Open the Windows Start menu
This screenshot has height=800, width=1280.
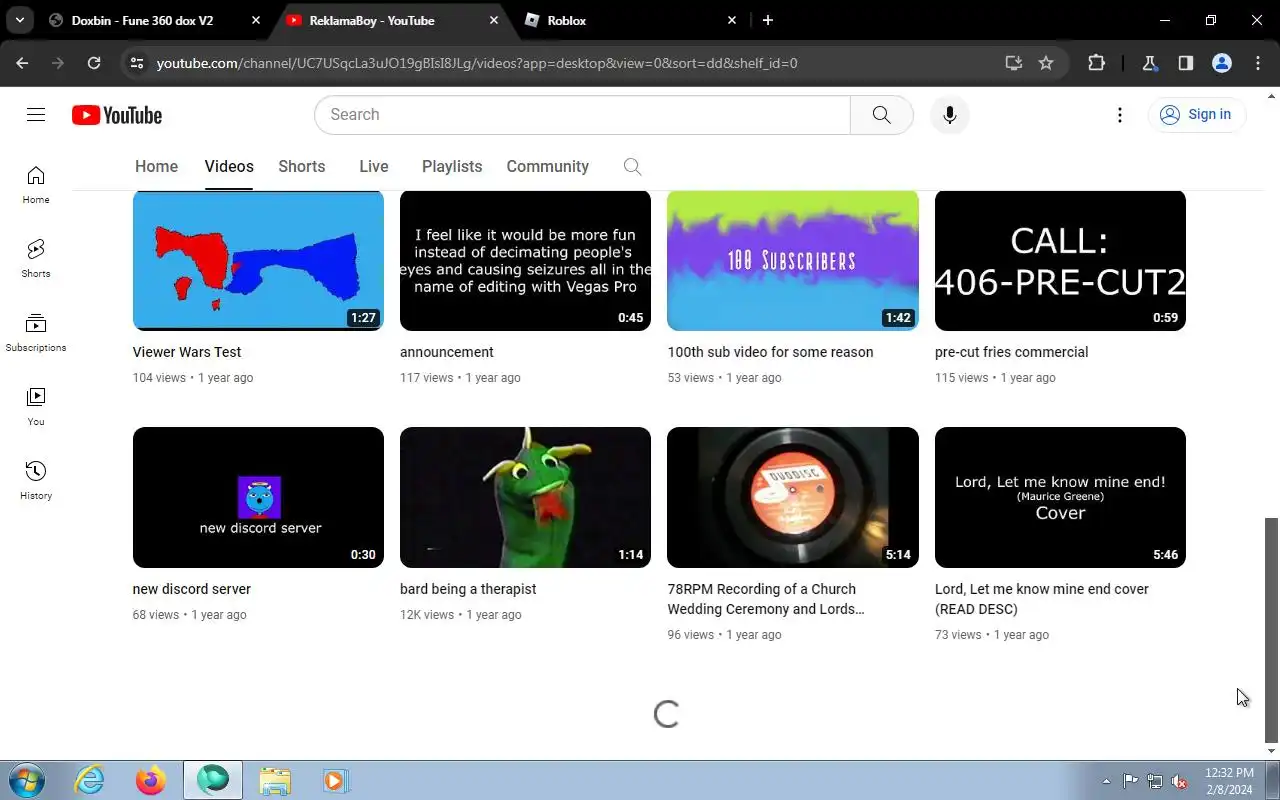(x=25, y=780)
